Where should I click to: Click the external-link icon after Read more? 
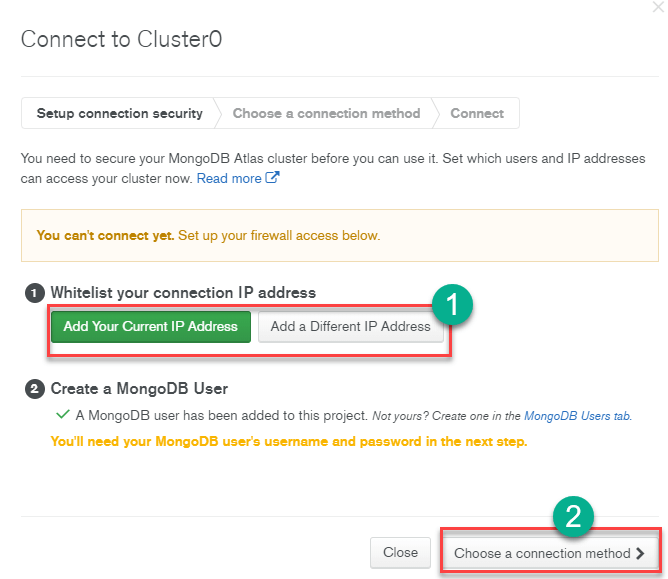272,179
